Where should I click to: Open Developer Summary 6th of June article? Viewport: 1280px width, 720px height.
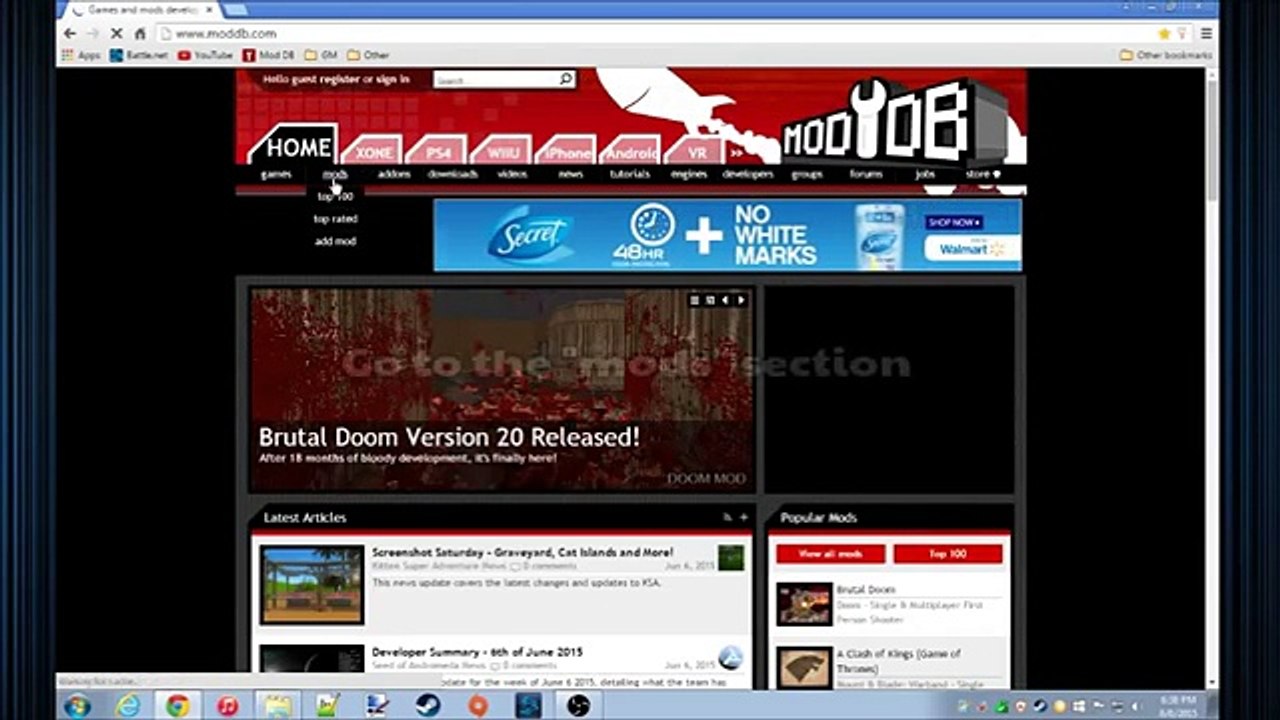(477, 652)
